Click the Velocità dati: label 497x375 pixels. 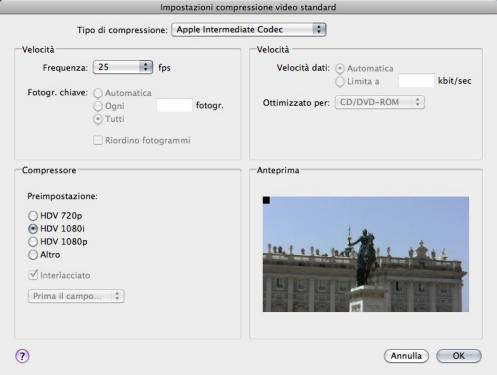pyautogui.click(x=303, y=68)
